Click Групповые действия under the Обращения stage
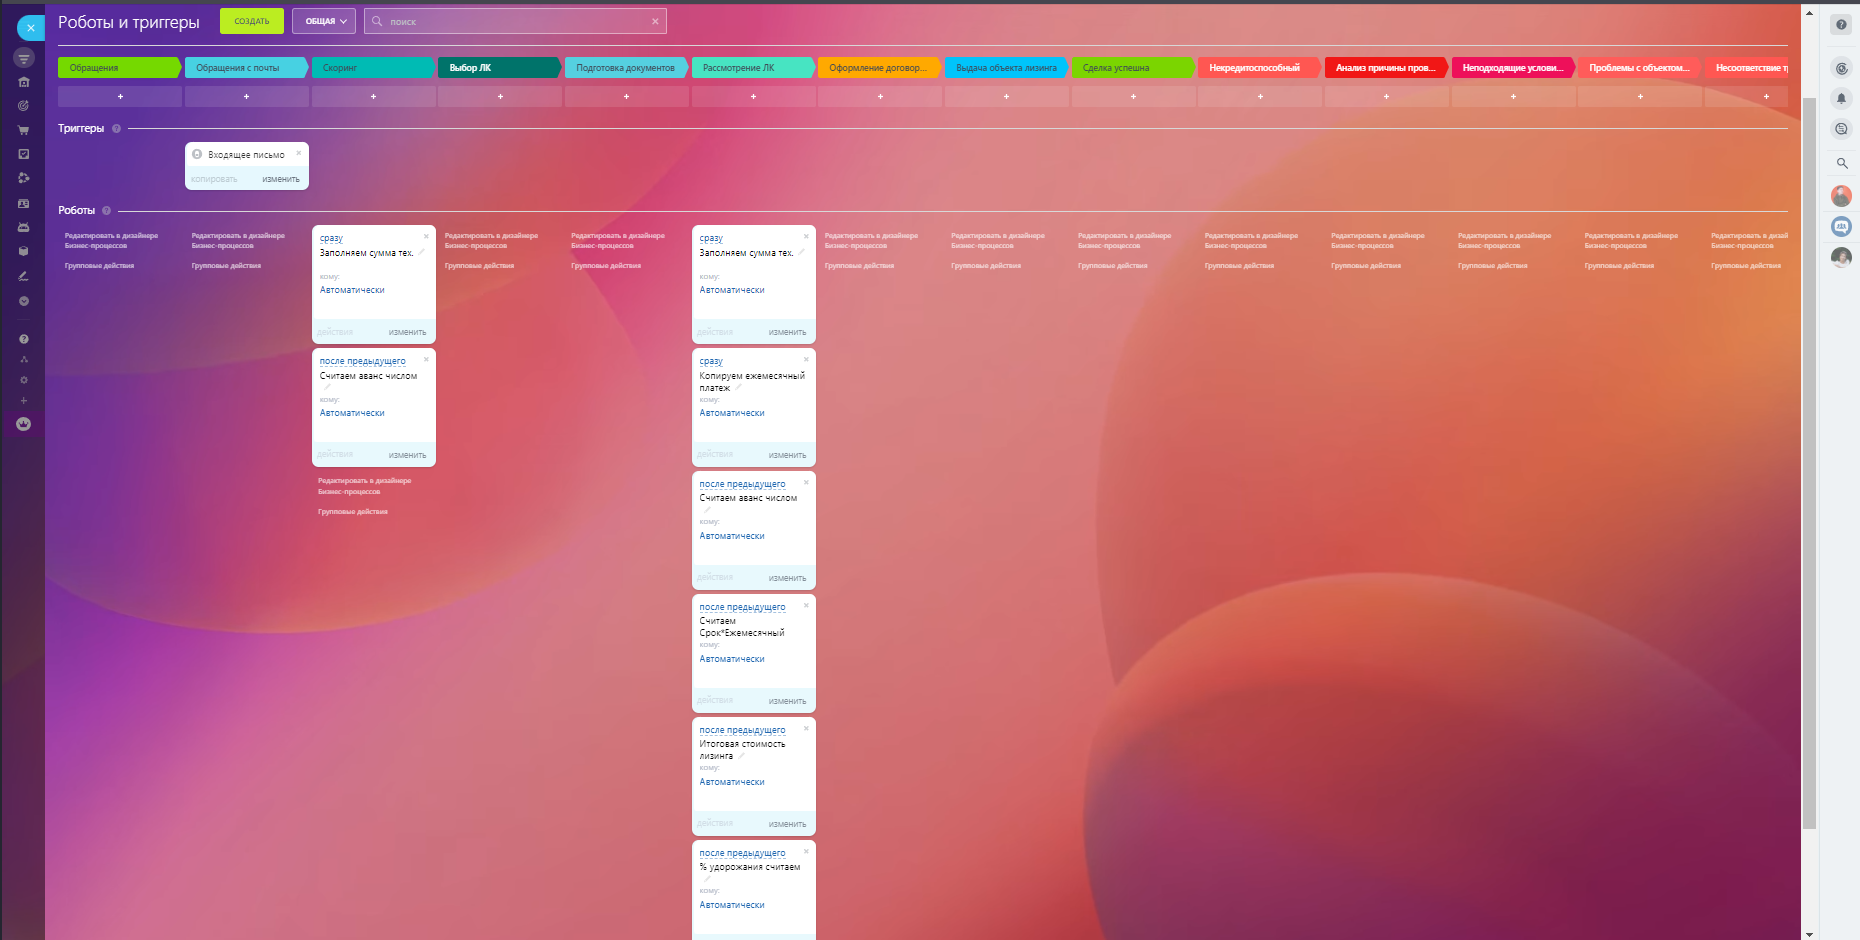This screenshot has height=940, width=1860. coord(99,266)
